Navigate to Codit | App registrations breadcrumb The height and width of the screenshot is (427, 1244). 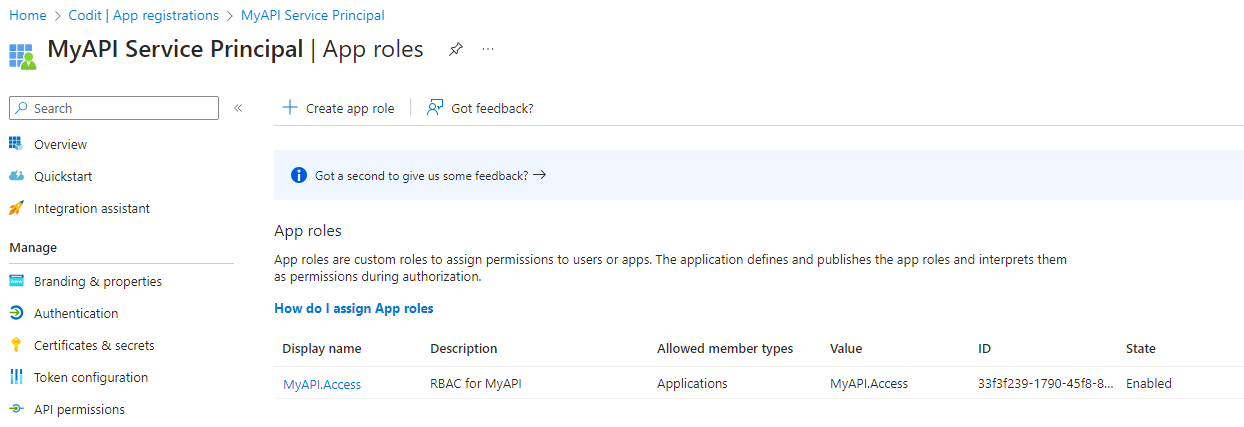[x=144, y=15]
